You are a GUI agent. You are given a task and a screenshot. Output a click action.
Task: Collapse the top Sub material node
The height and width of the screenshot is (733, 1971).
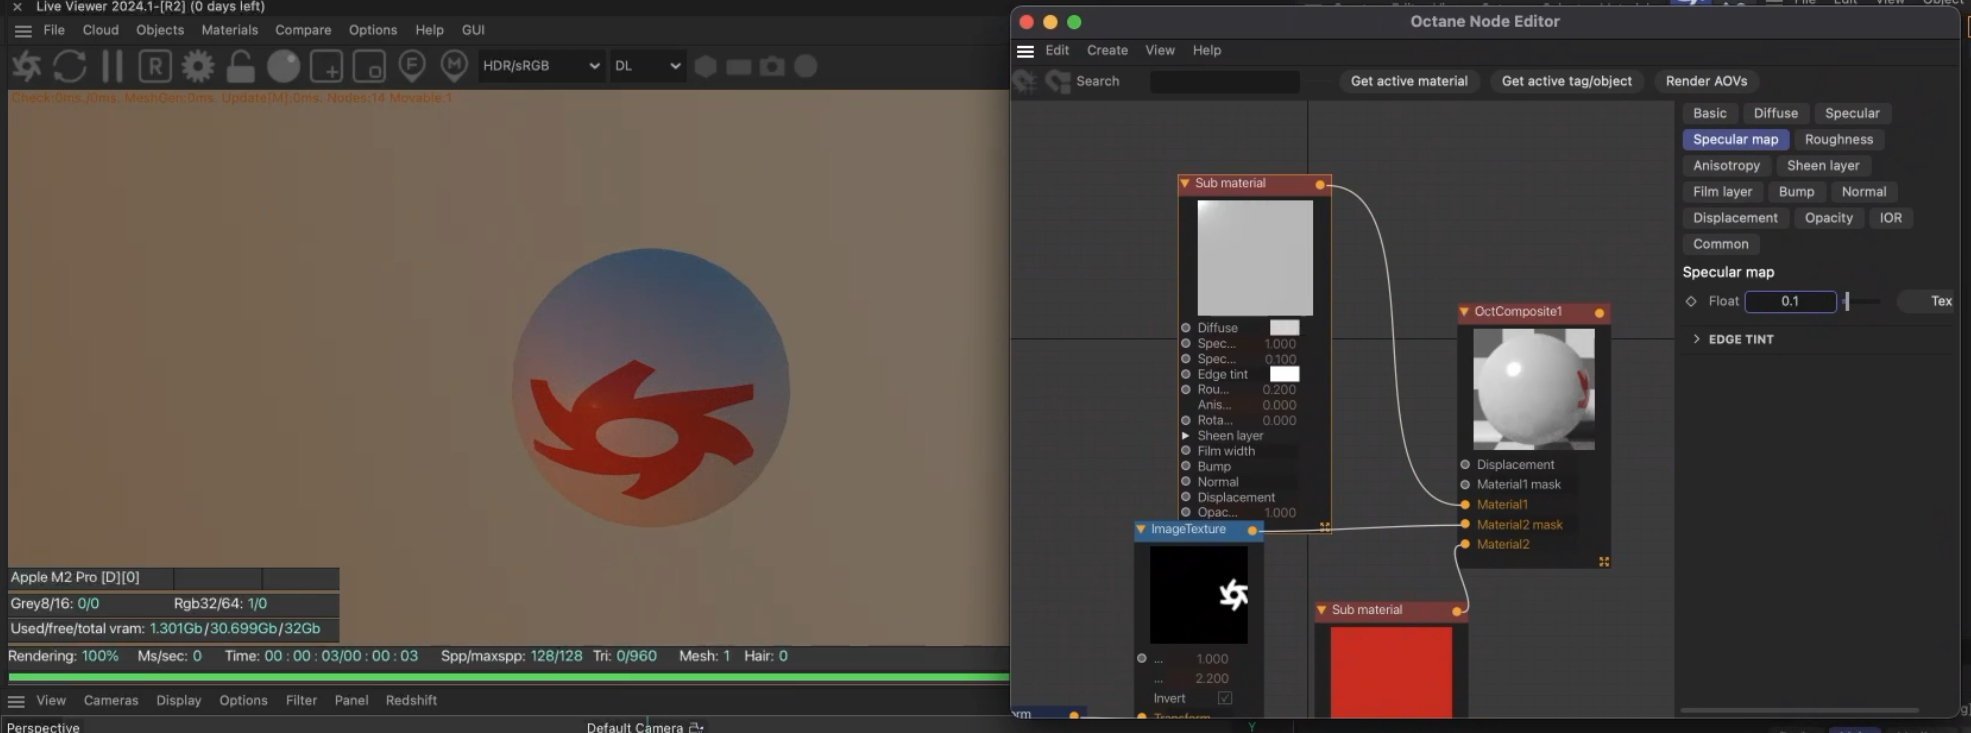tap(1185, 184)
